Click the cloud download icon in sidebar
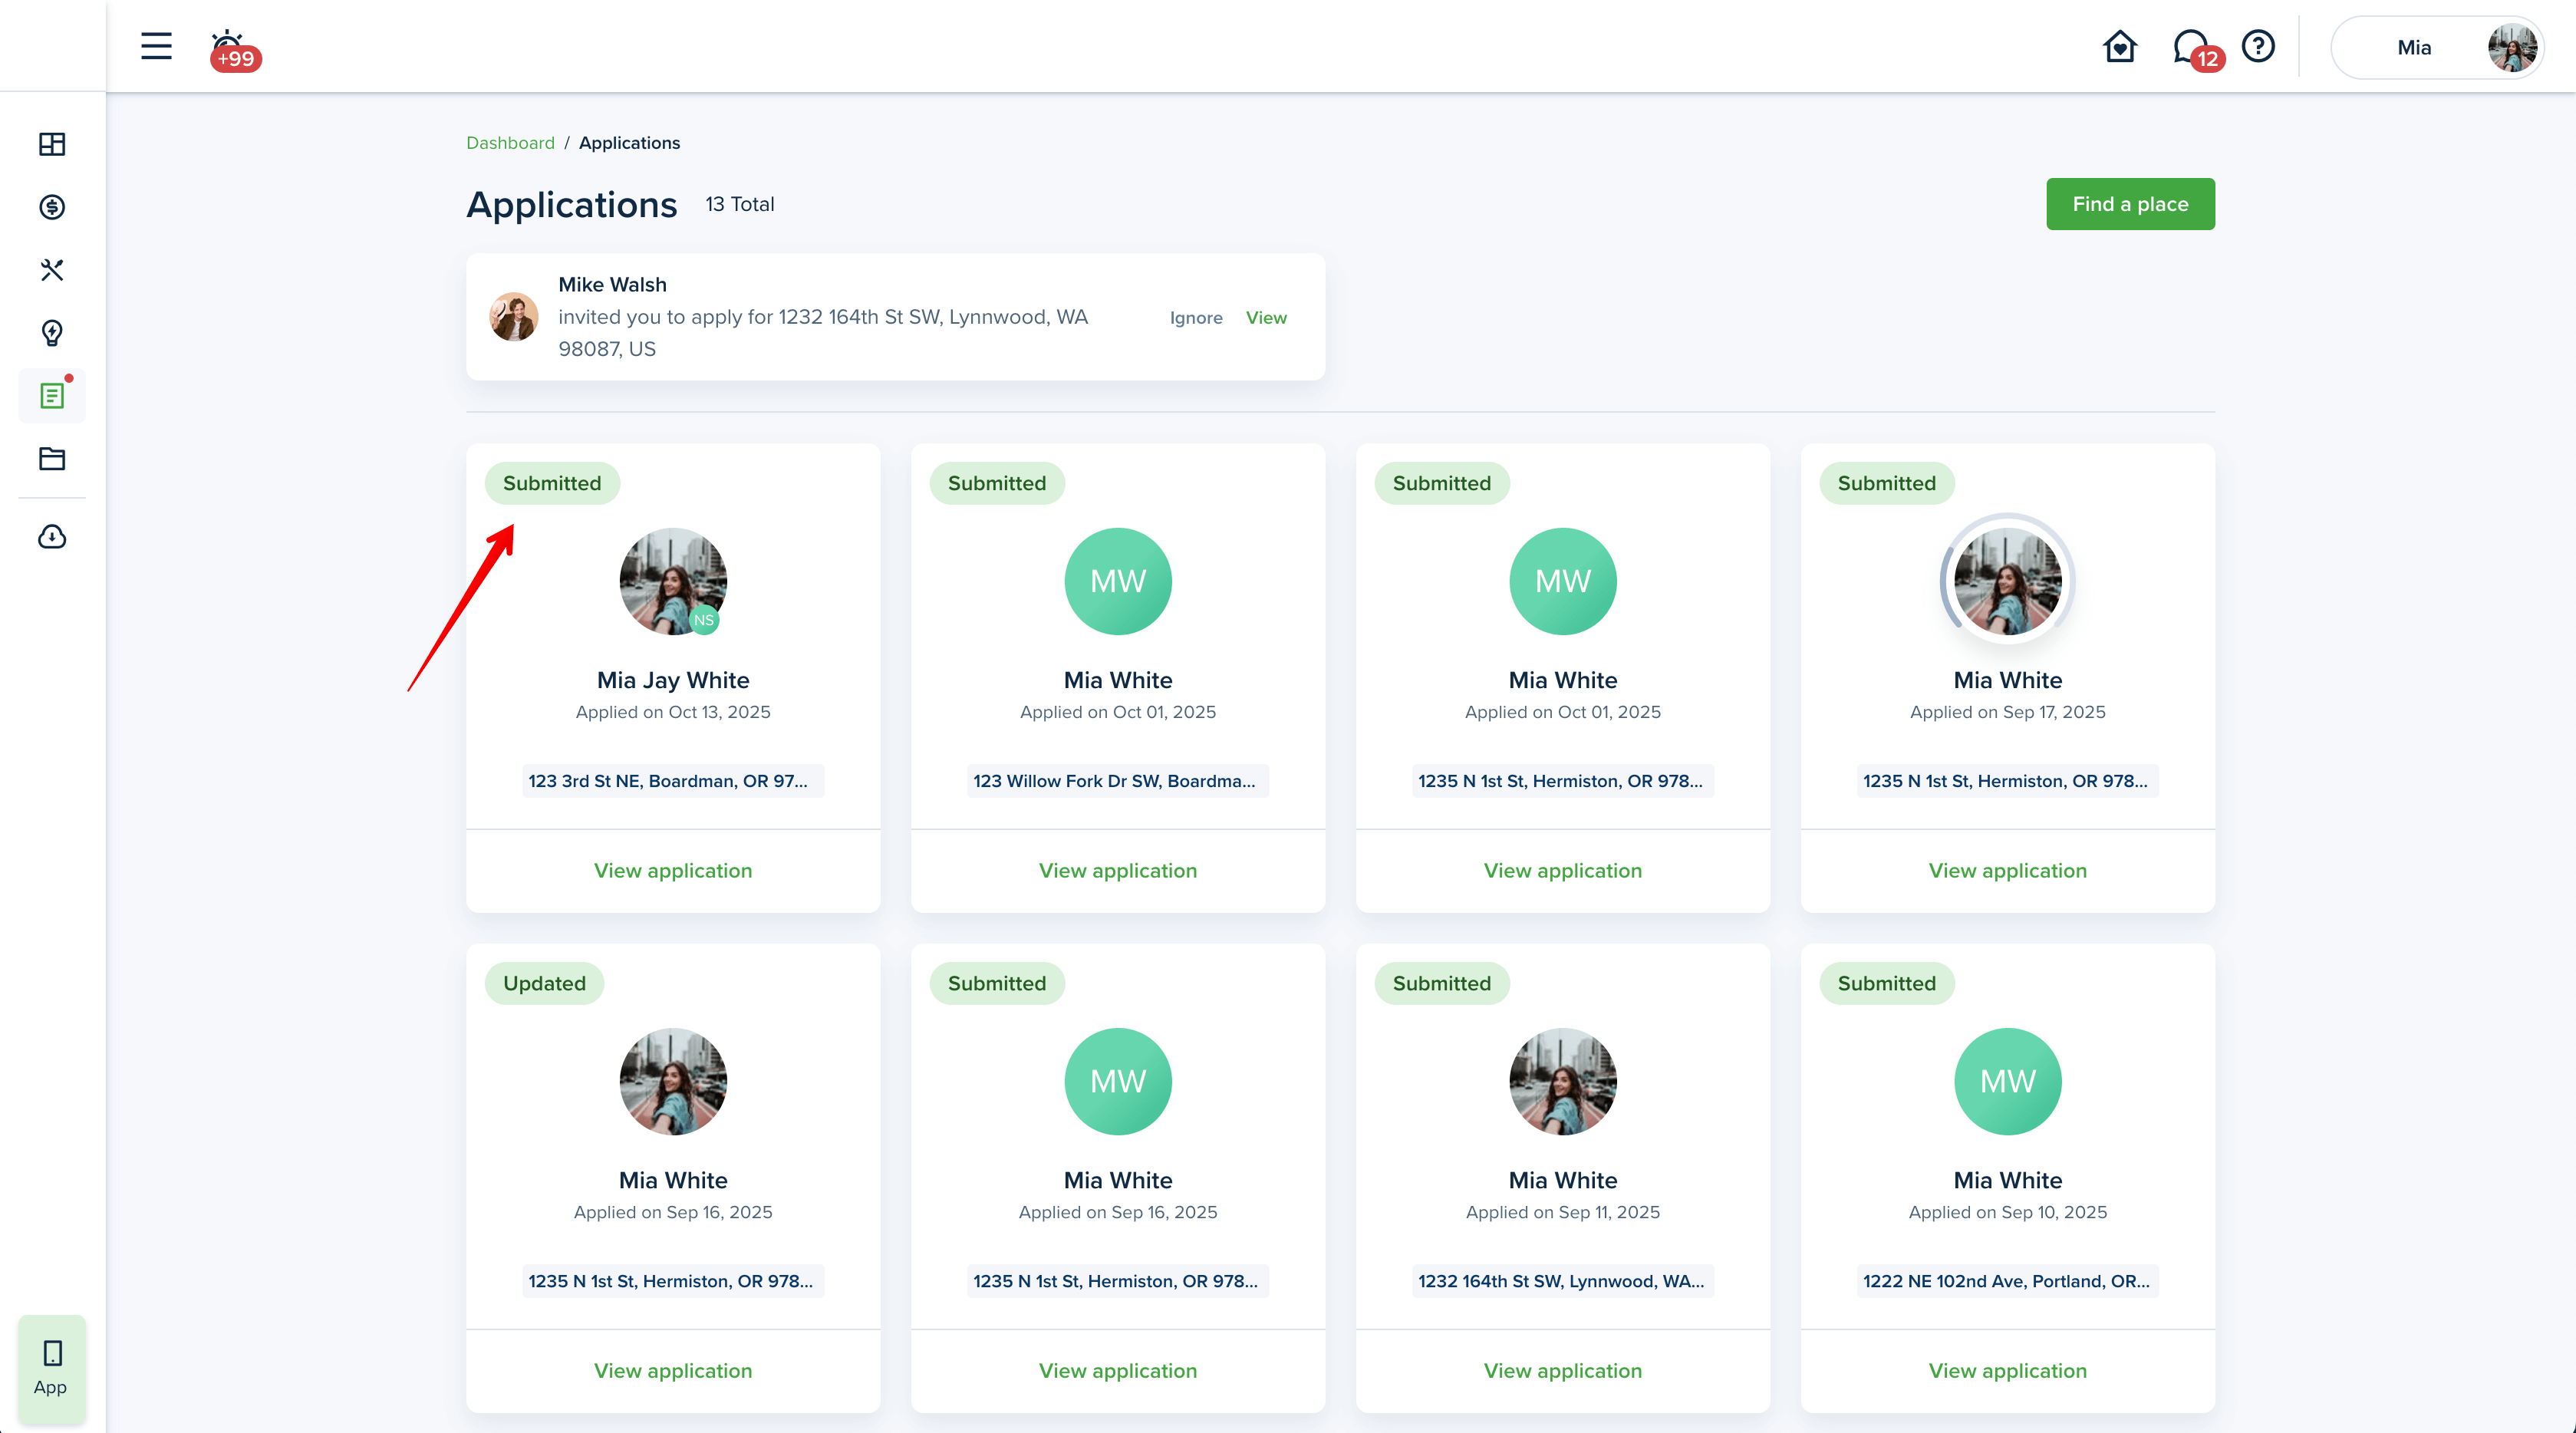This screenshot has width=2576, height=1433. tap(52, 537)
